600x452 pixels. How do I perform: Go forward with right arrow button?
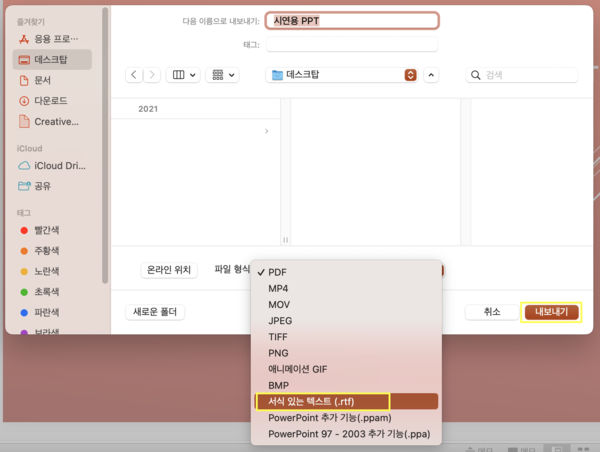tap(152, 75)
